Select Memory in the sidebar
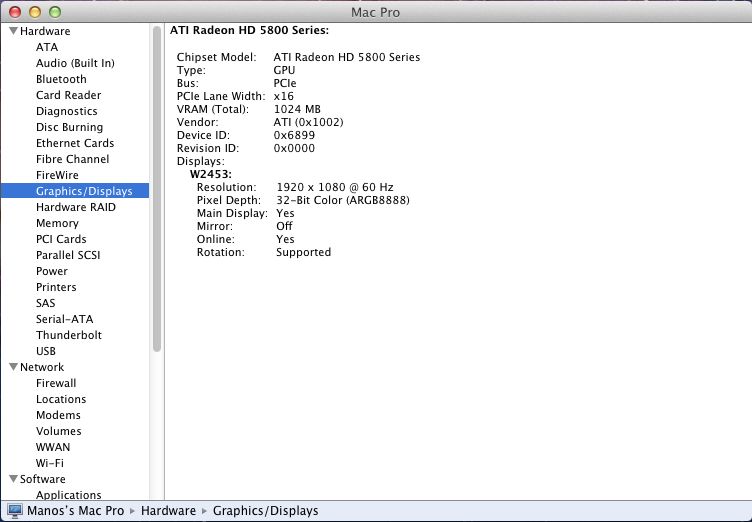The height and width of the screenshot is (522, 752). coord(57,223)
